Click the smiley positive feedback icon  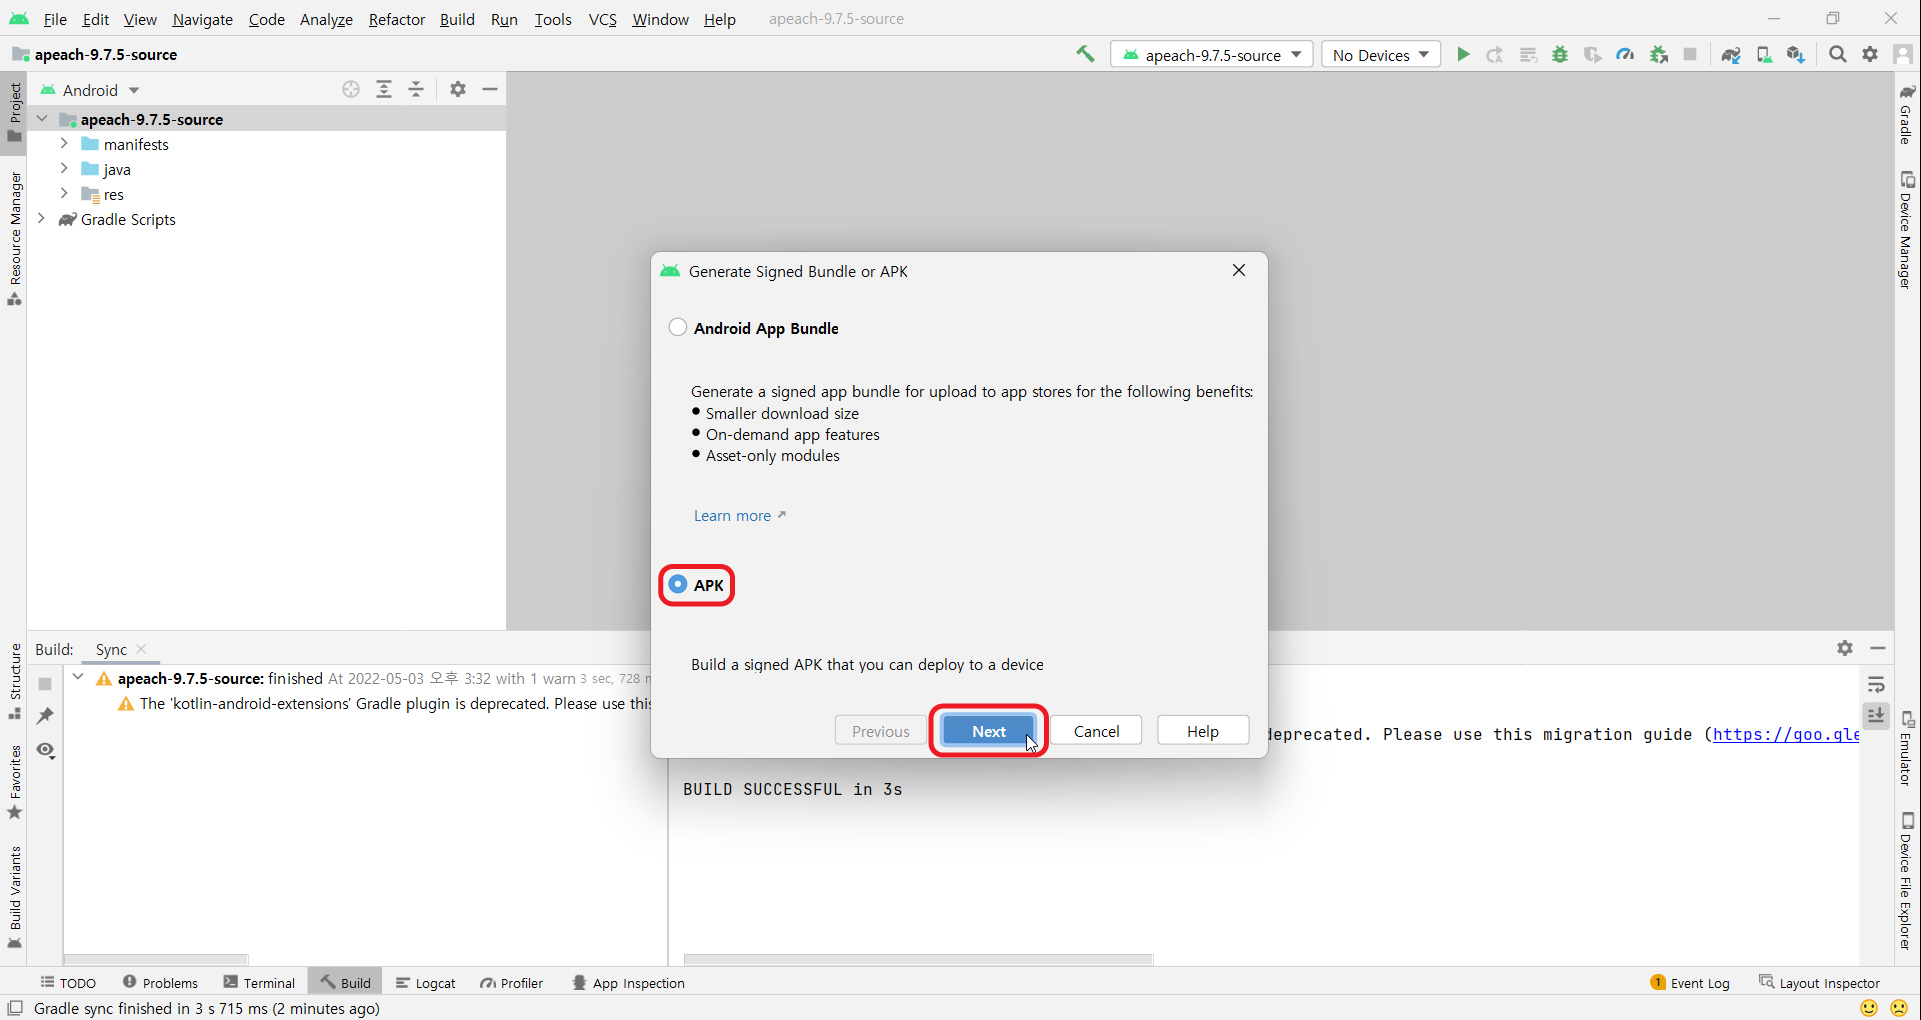[1868, 1008]
